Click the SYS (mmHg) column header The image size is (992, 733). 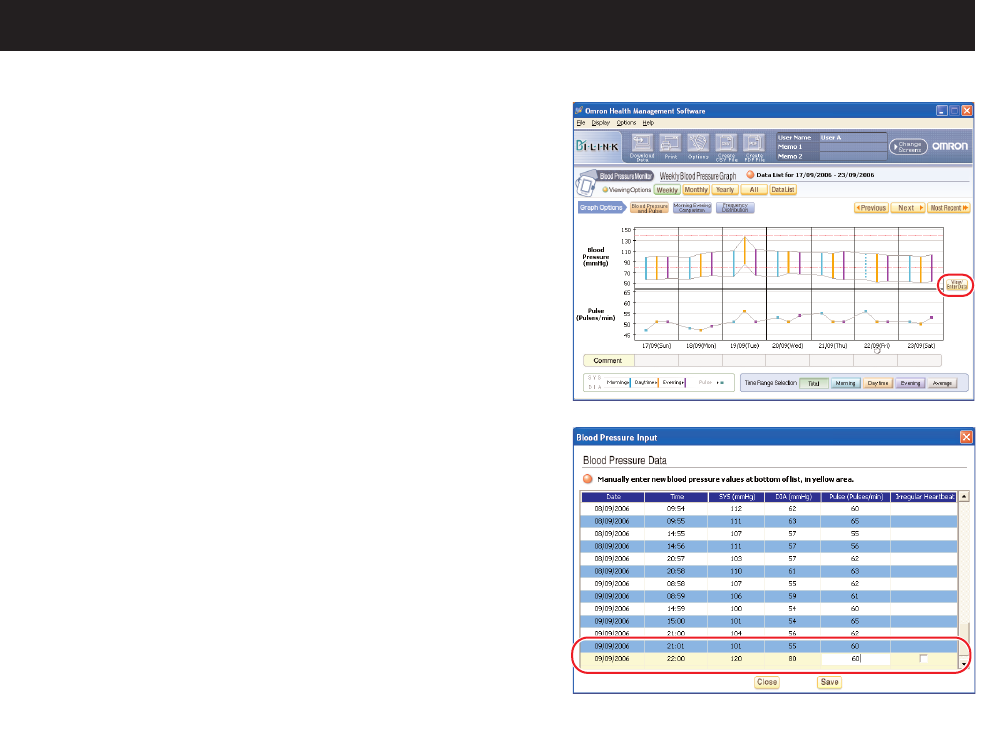point(736,497)
